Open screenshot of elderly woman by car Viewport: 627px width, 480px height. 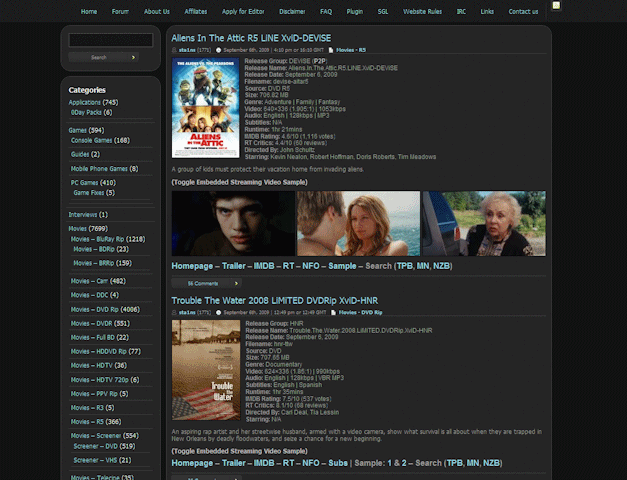(484, 223)
